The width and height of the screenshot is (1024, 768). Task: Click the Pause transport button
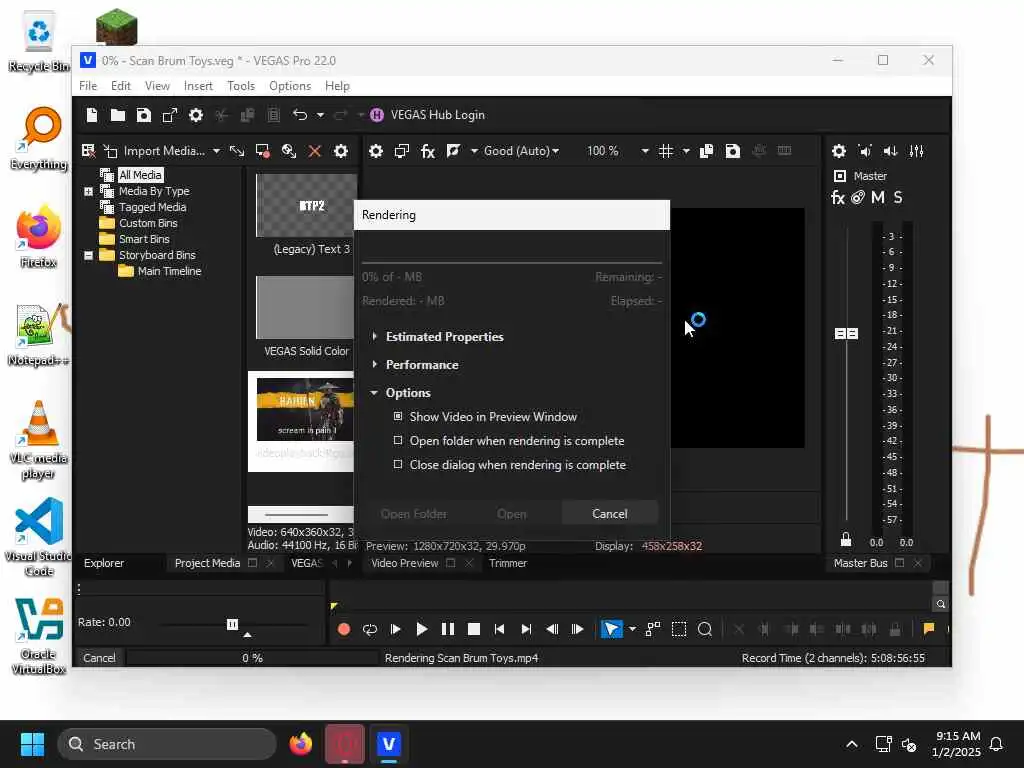tap(448, 630)
